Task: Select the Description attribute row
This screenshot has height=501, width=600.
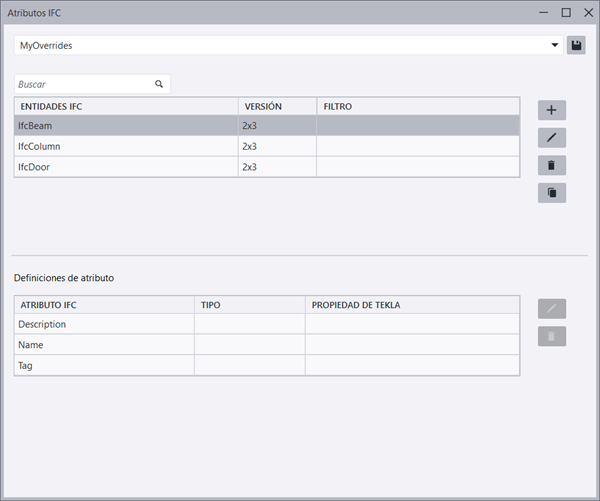Action: click(267, 324)
